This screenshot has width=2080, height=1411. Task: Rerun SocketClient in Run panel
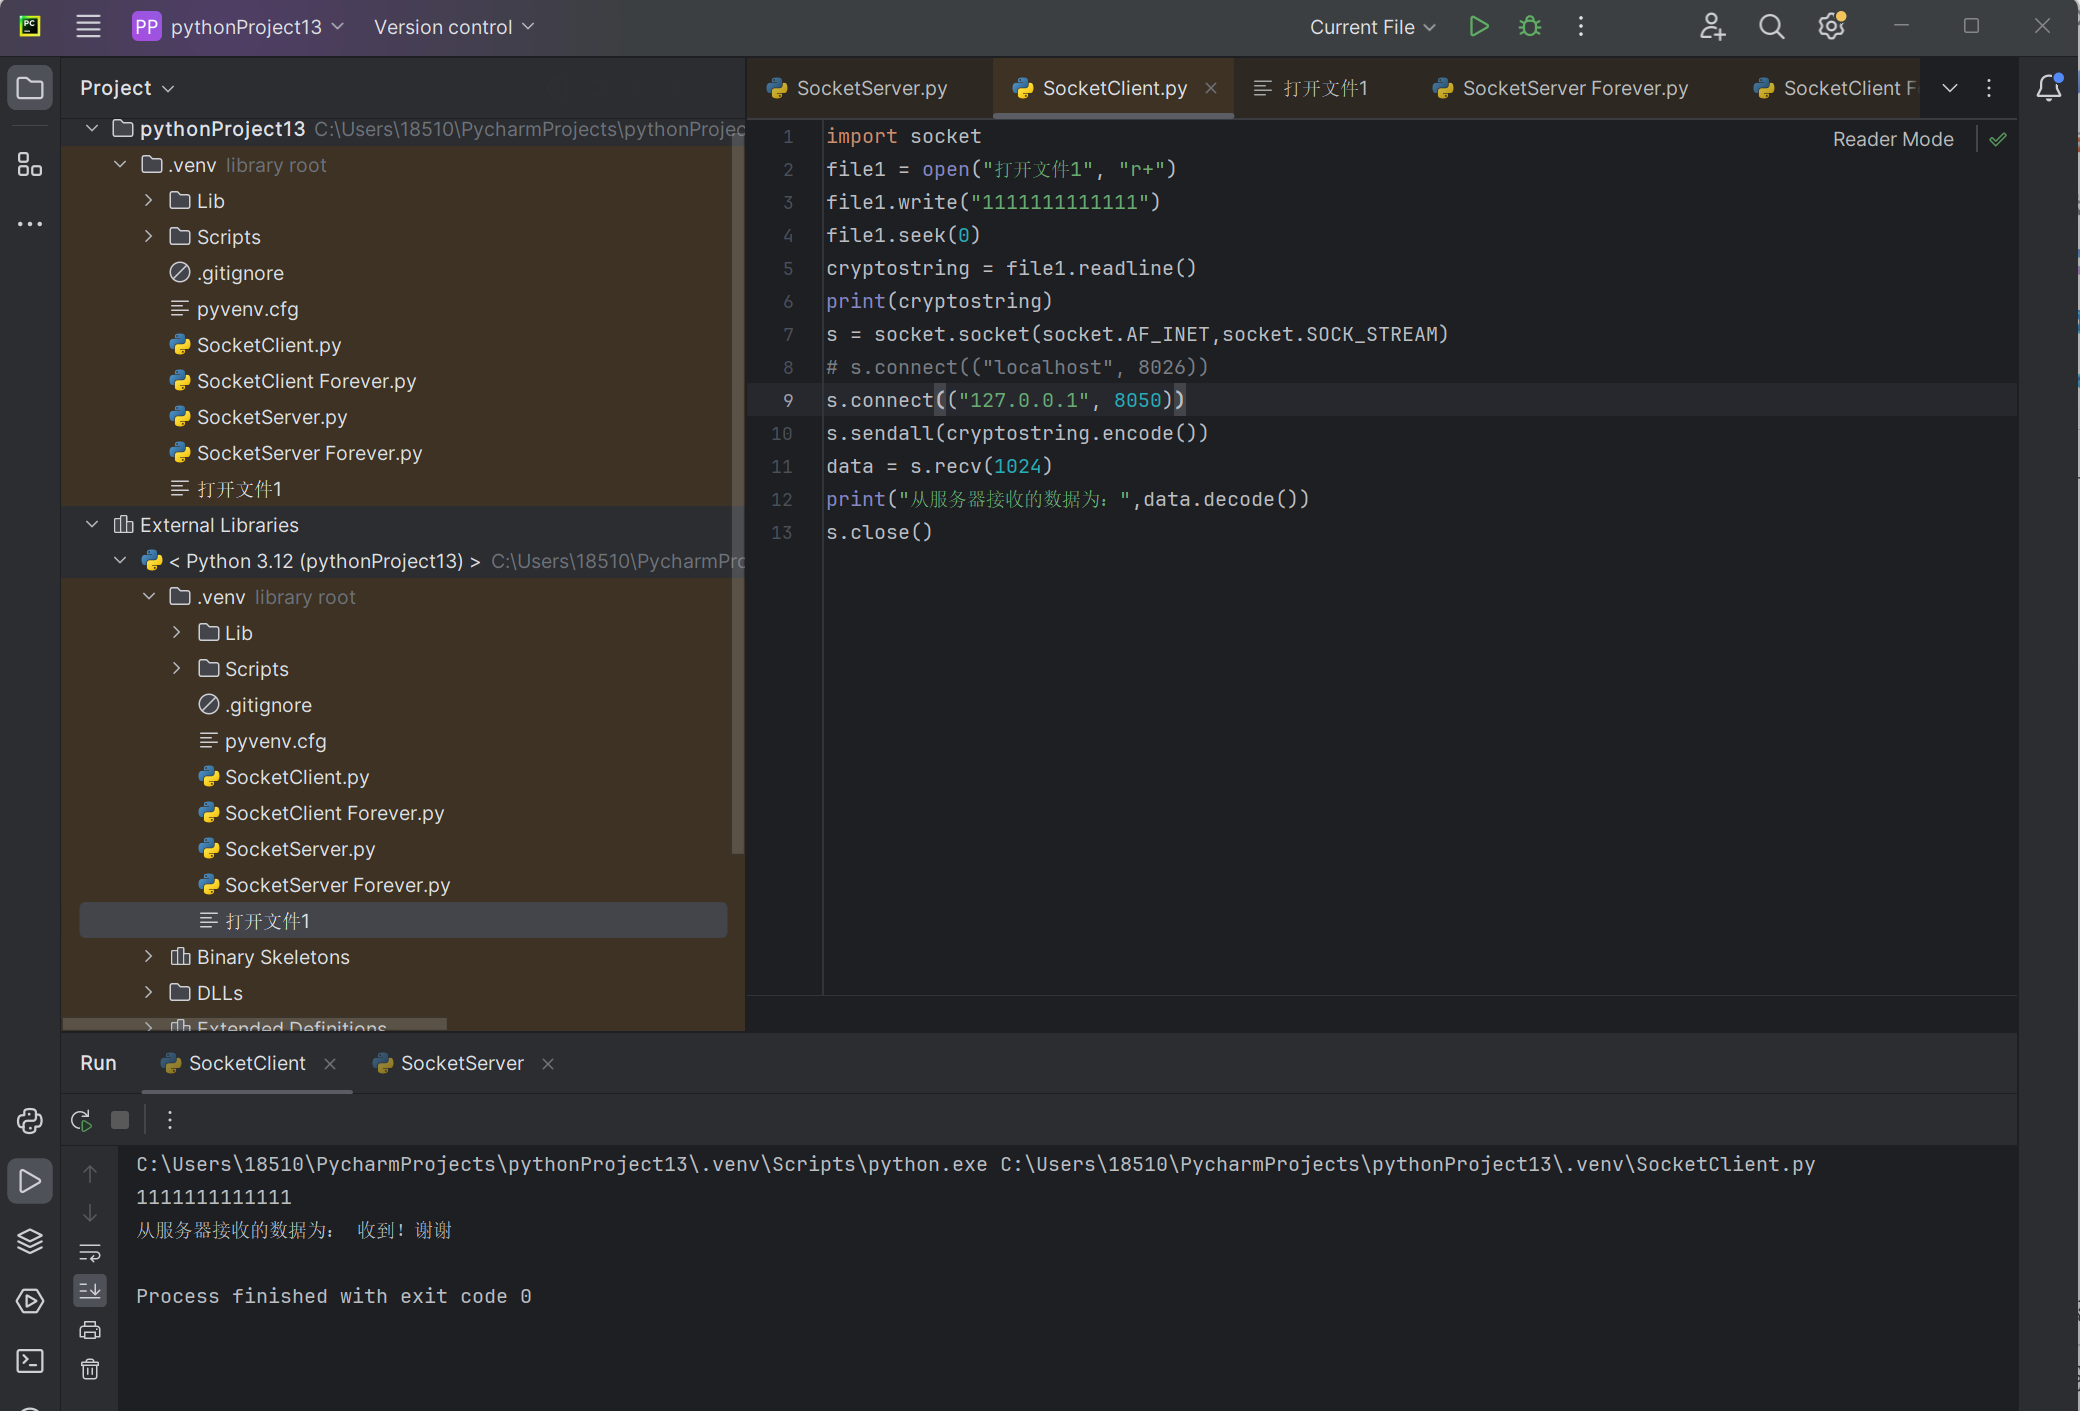point(82,1120)
